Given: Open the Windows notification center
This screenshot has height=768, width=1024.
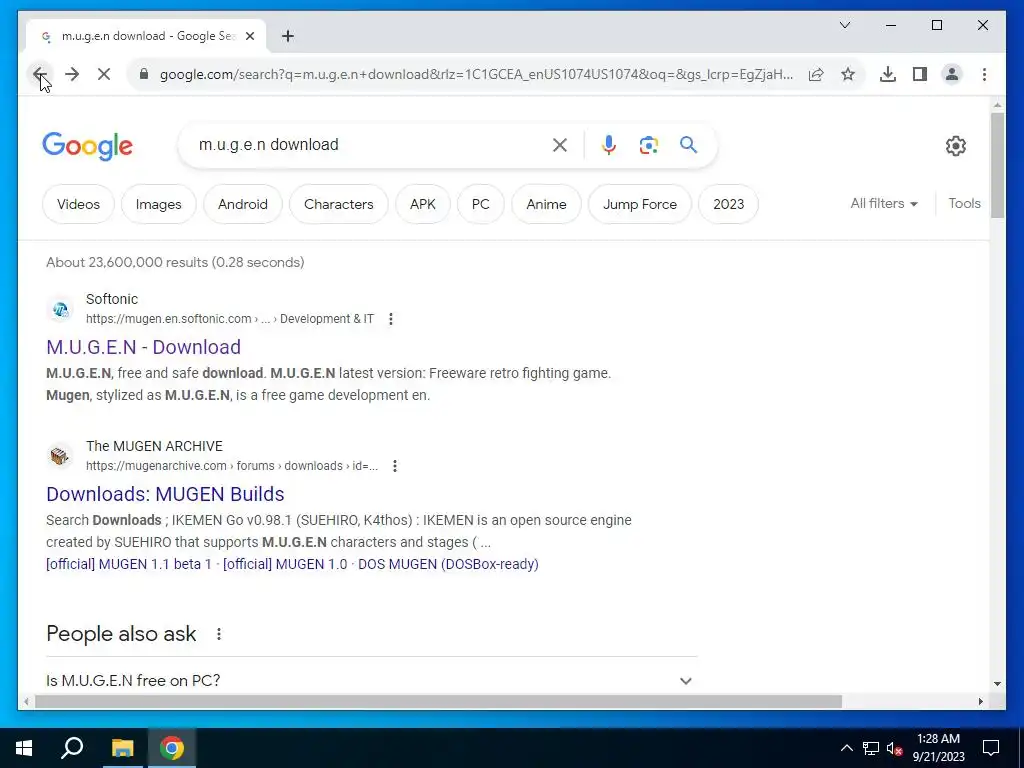Looking at the screenshot, I should tap(991, 748).
